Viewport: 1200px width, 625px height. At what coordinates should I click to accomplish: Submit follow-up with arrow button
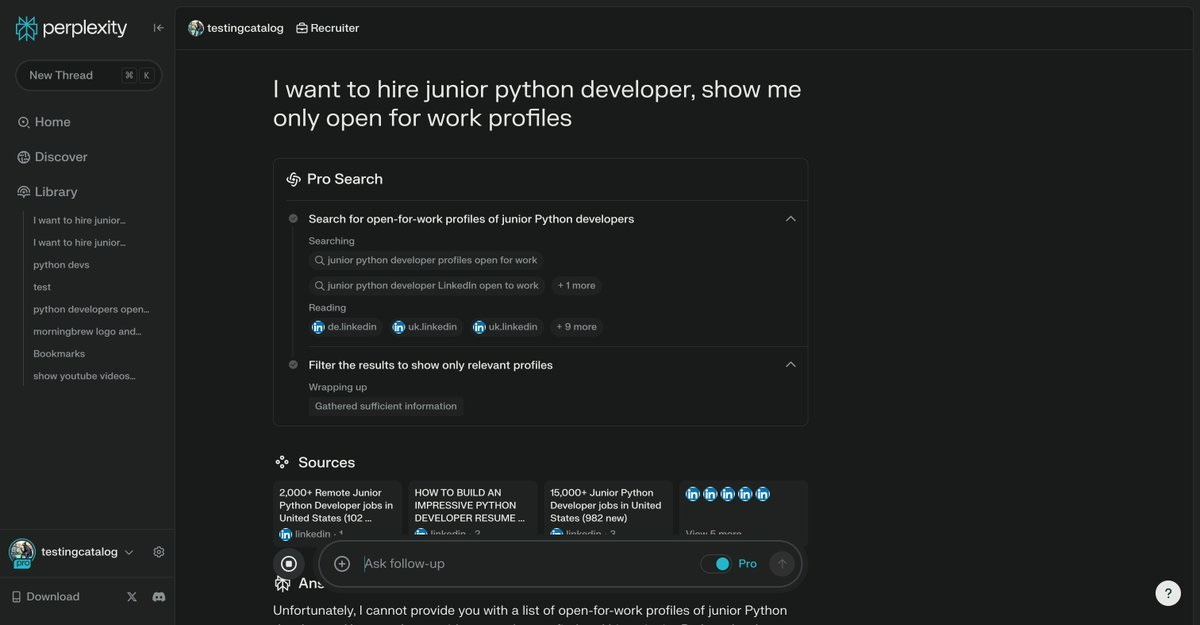782,564
